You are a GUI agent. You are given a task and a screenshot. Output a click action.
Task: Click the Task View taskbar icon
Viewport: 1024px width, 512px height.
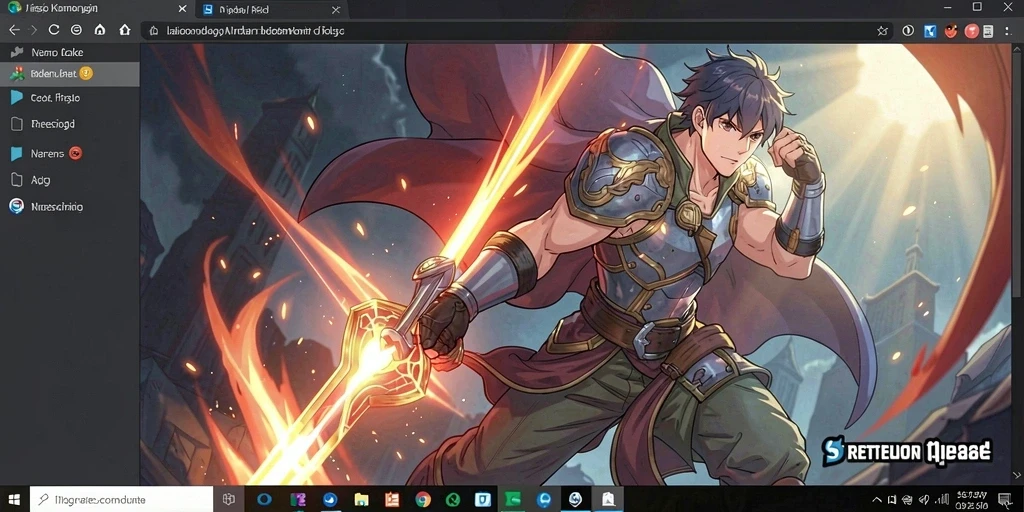click(229, 500)
